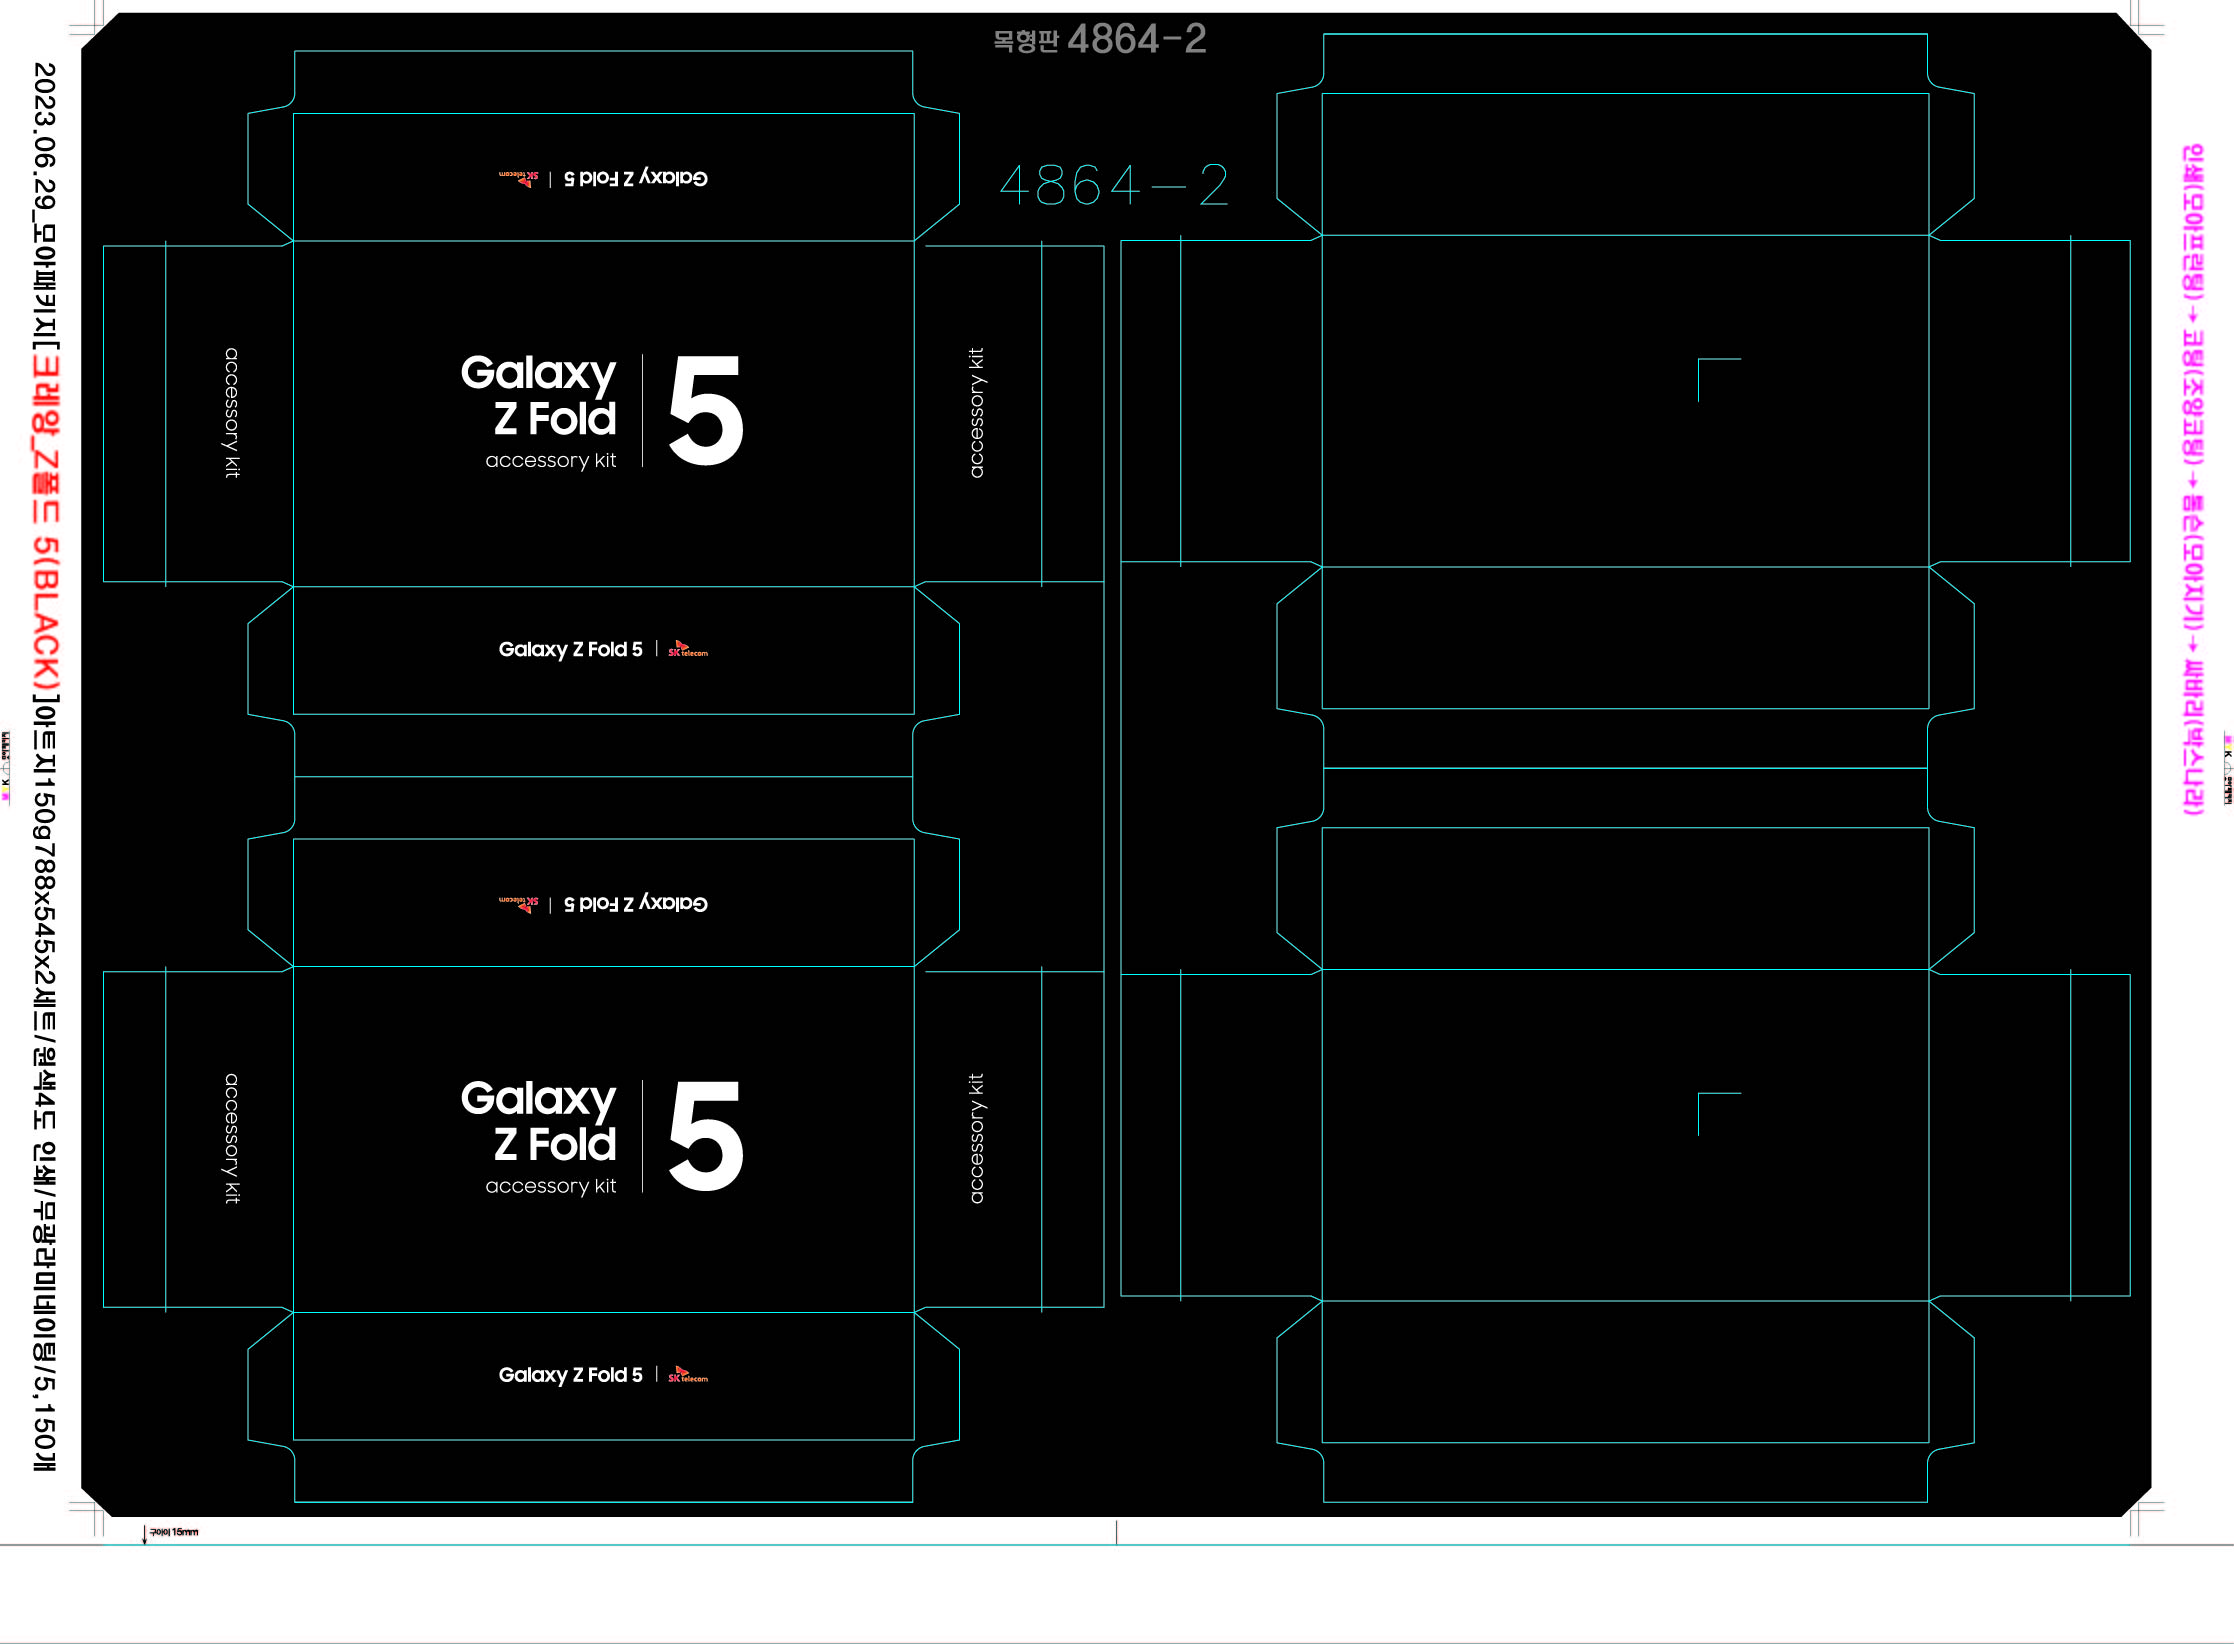
Task: Click the SK telecom logo on the bottommost flap
Action: tap(687, 1375)
